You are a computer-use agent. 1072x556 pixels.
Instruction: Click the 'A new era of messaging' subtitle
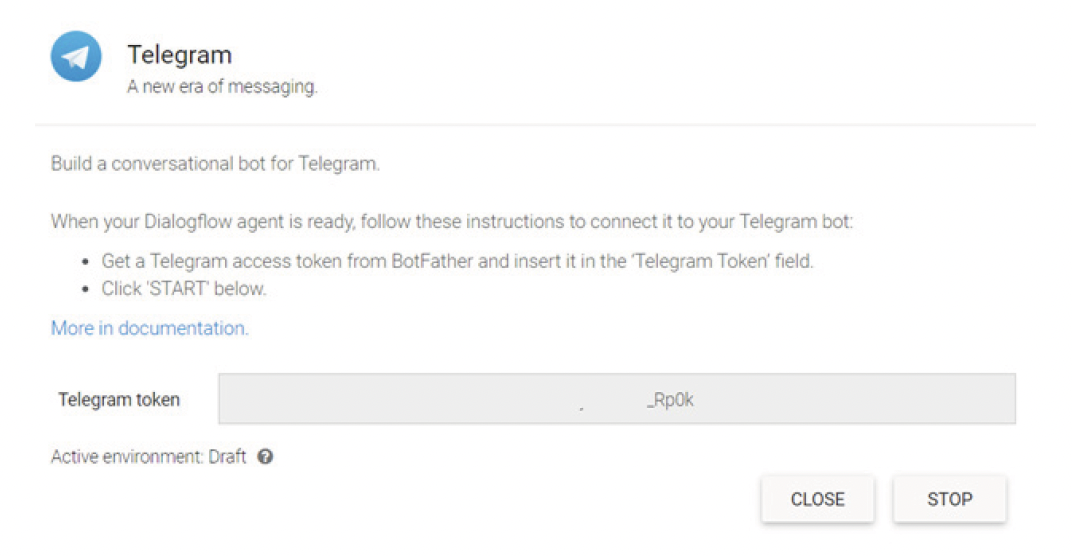point(222,87)
